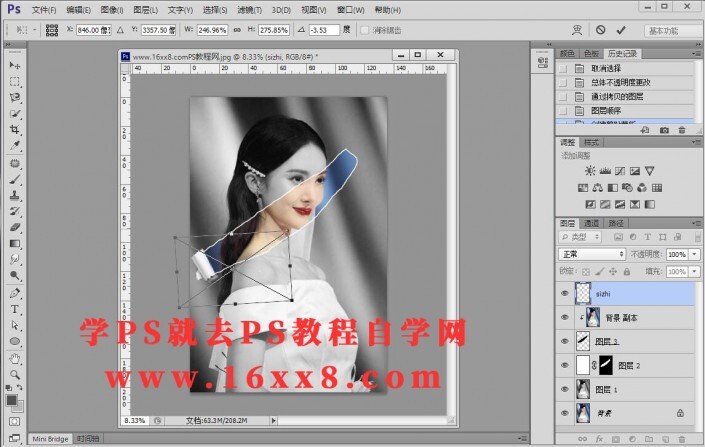Image resolution: width=705 pixels, height=447 pixels.
Task: Click the foreground color swatch
Action: pos(12,399)
